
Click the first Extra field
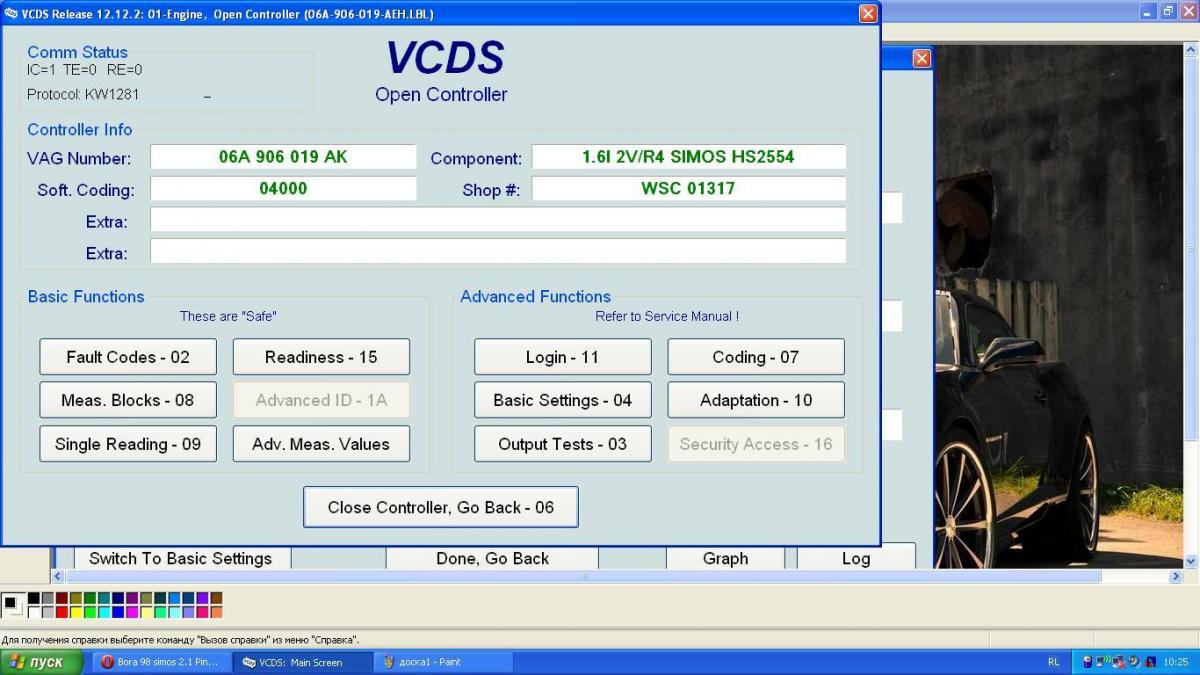[498, 220]
